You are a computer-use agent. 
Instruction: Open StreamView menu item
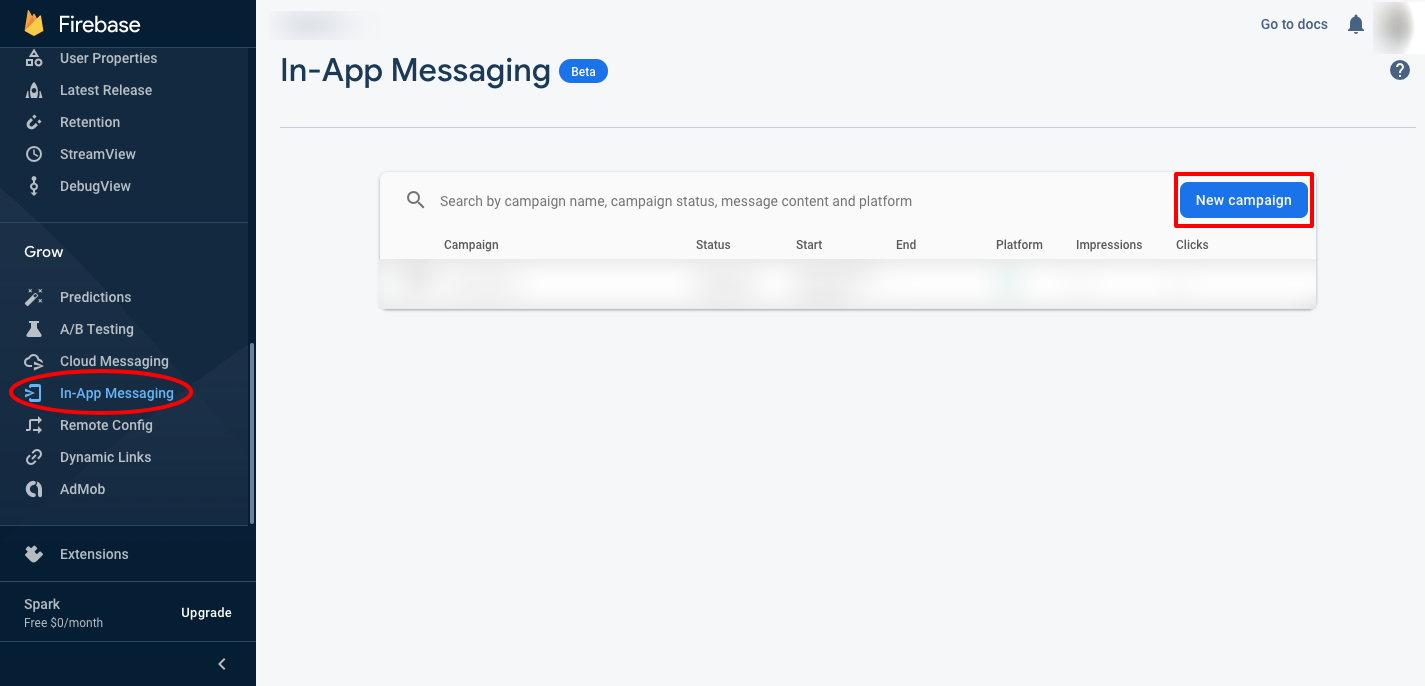tap(98, 154)
